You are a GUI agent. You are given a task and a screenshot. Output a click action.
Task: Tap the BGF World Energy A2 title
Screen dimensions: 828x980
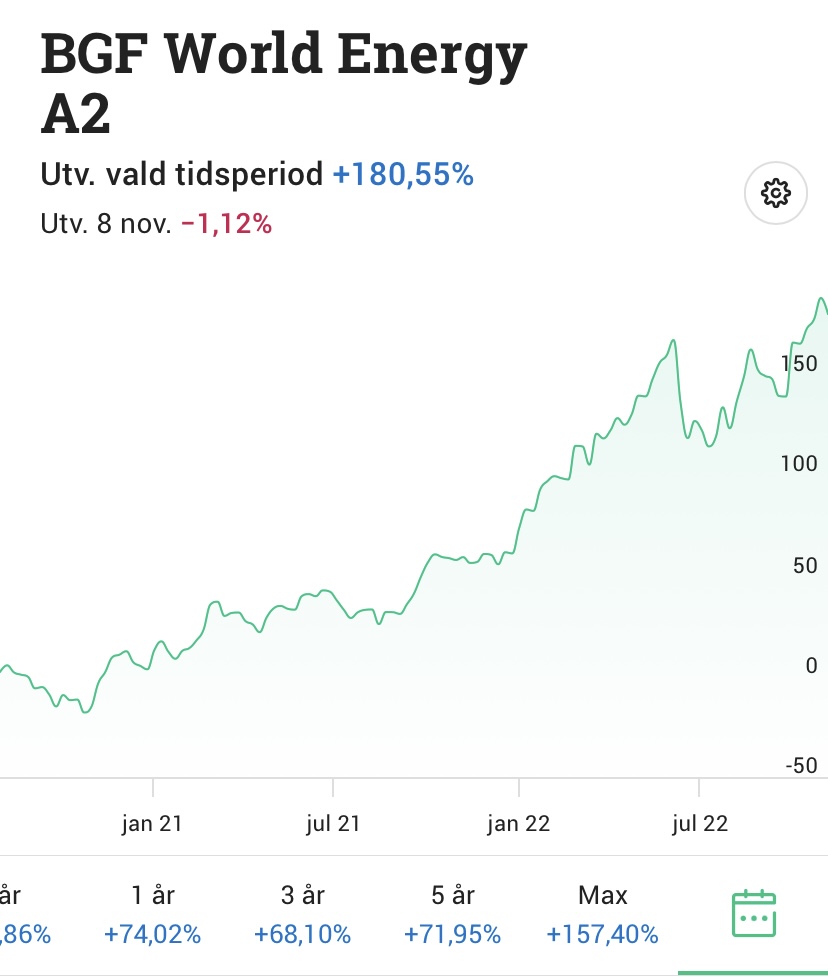[283, 86]
